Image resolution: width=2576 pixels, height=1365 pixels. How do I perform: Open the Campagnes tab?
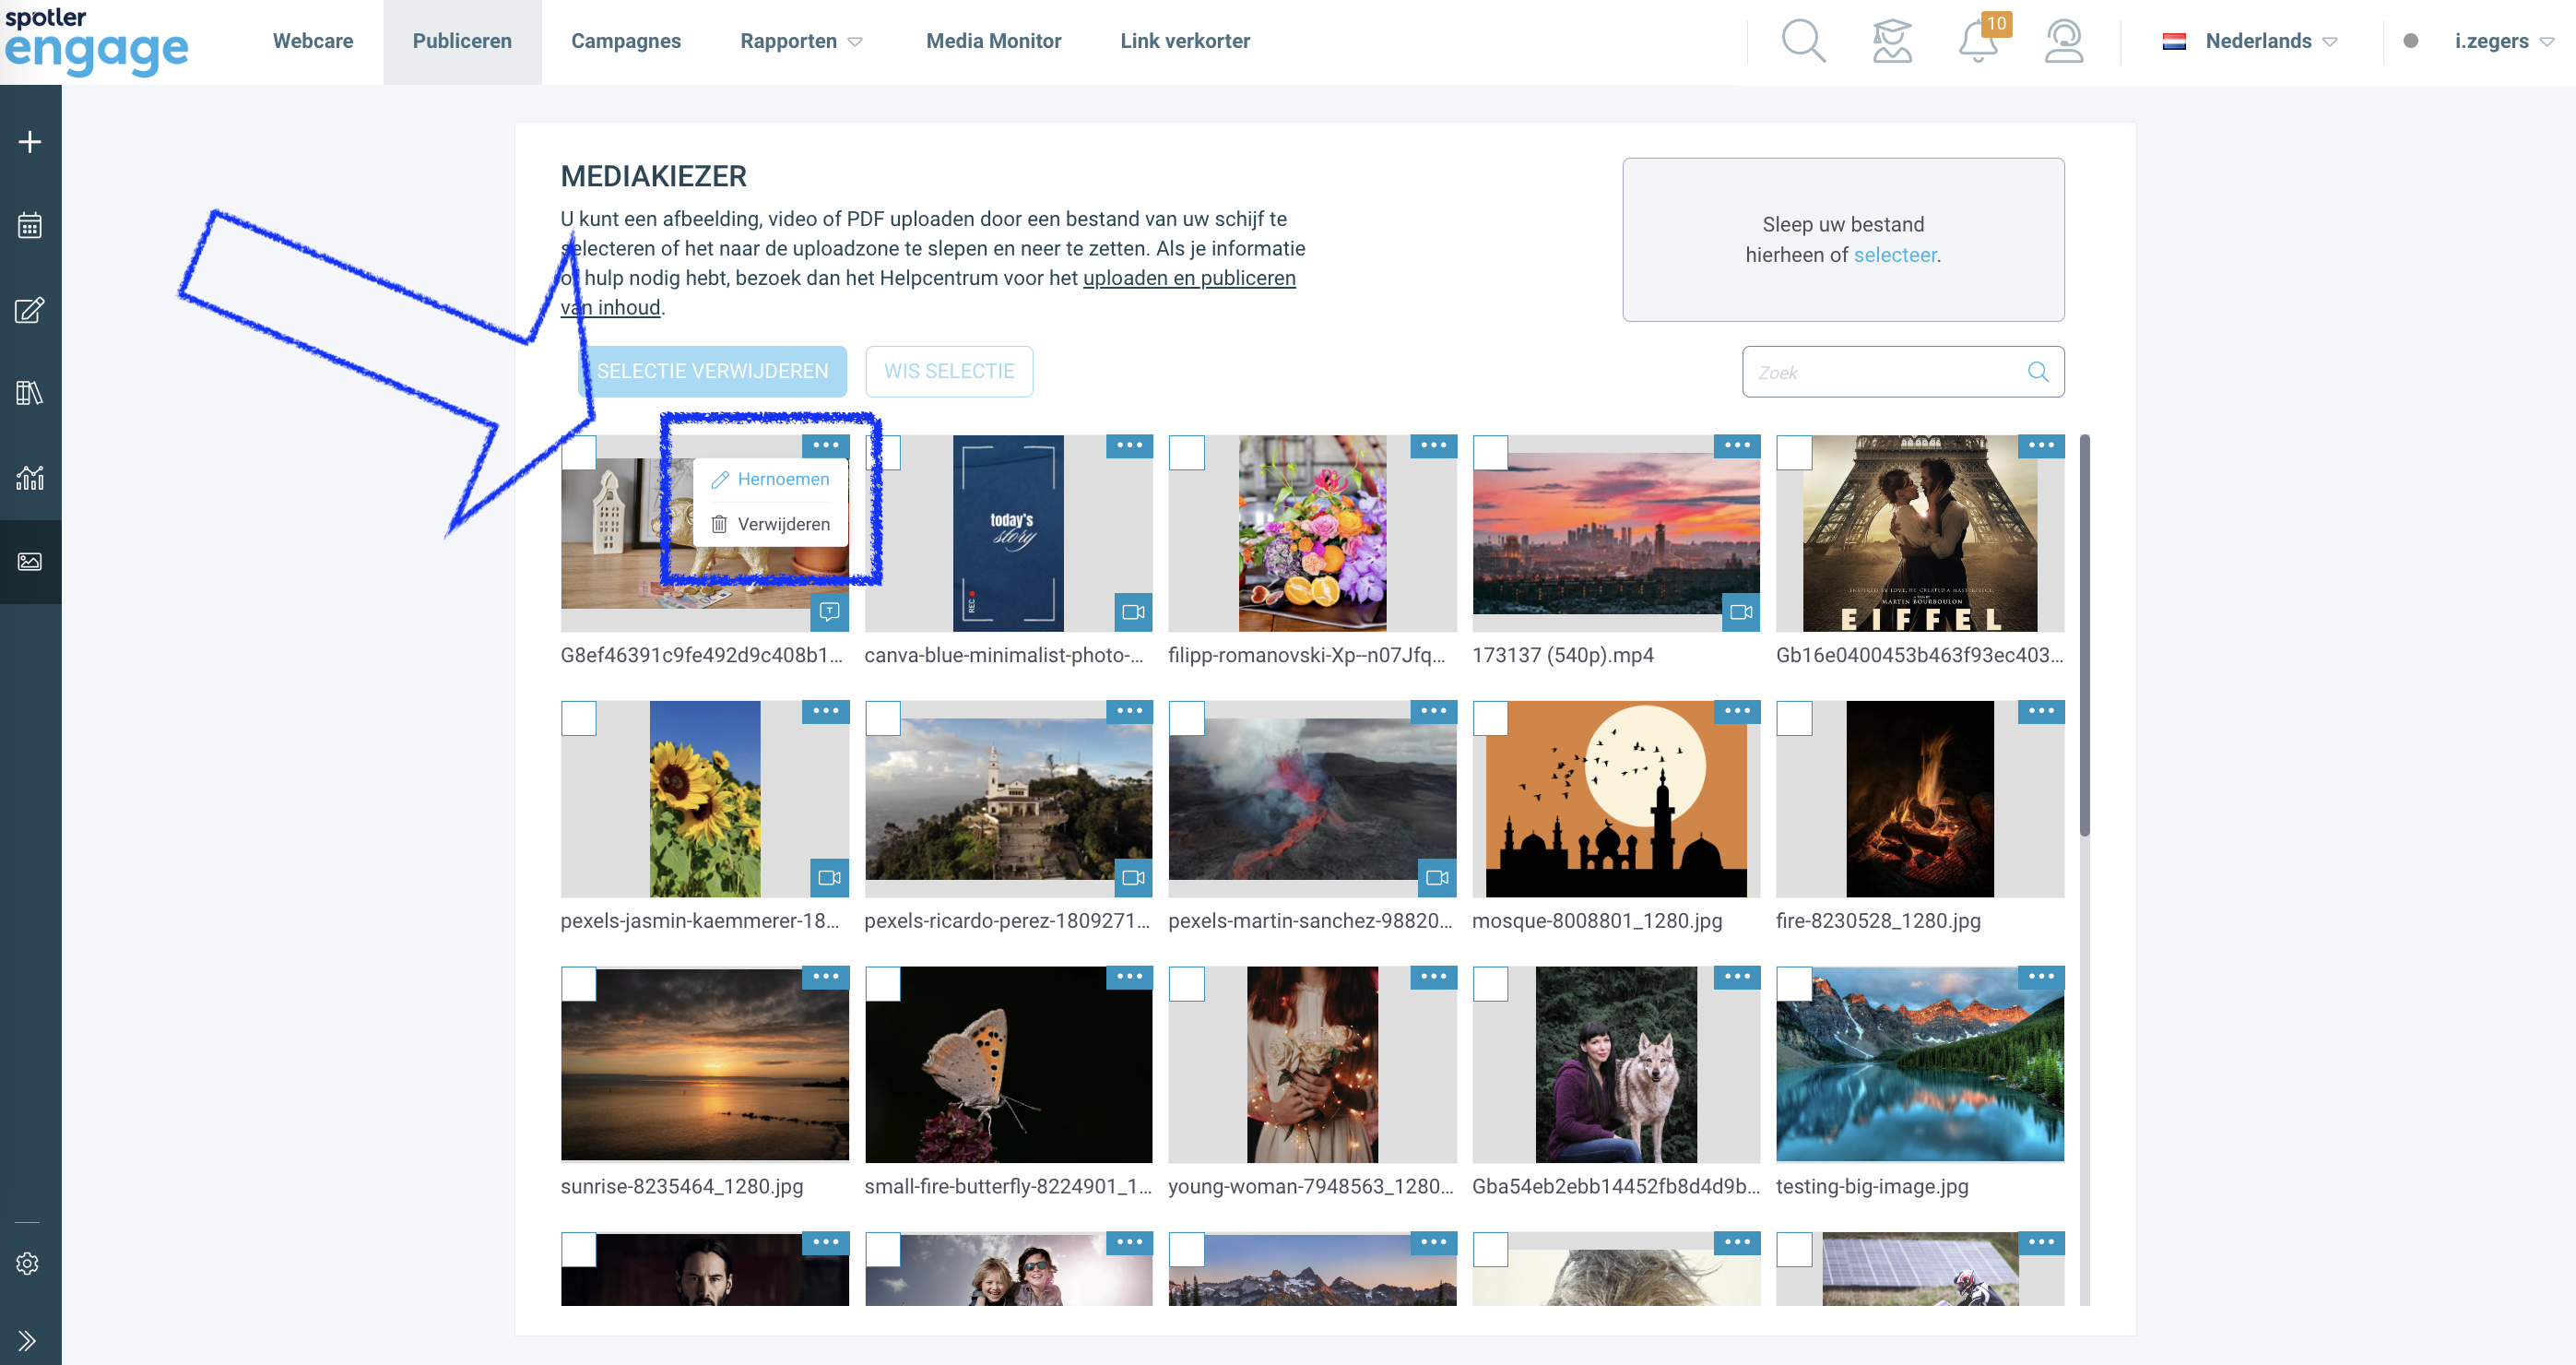(x=626, y=41)
